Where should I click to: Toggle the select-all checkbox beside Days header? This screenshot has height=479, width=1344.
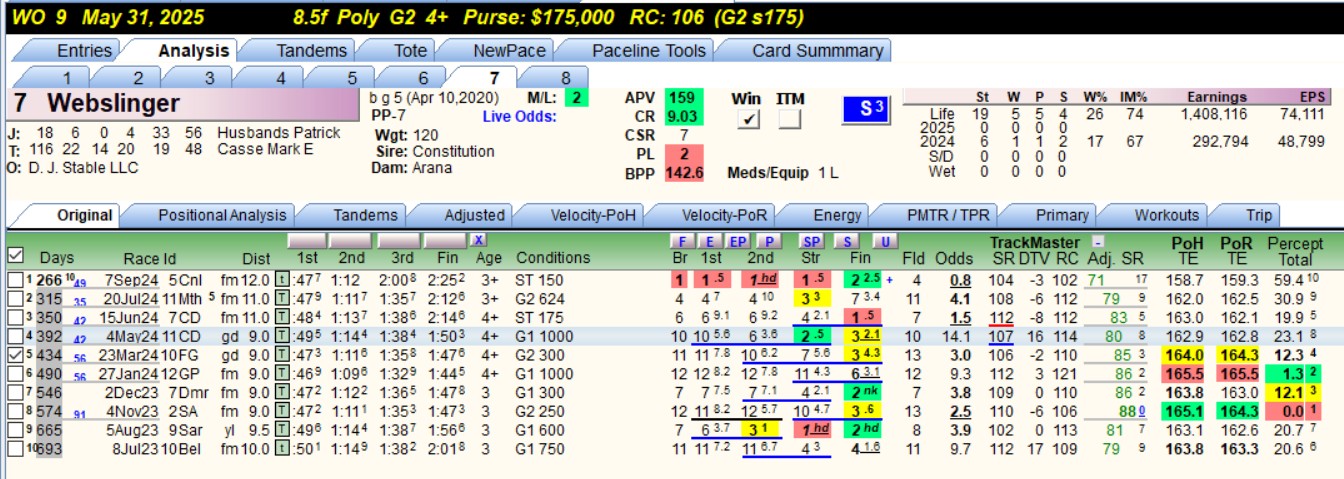tap(15, 256)
